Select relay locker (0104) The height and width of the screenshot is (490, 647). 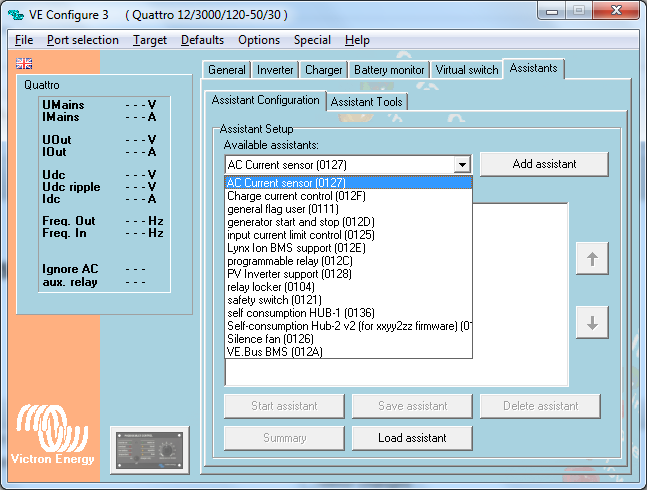pos(348,287)
